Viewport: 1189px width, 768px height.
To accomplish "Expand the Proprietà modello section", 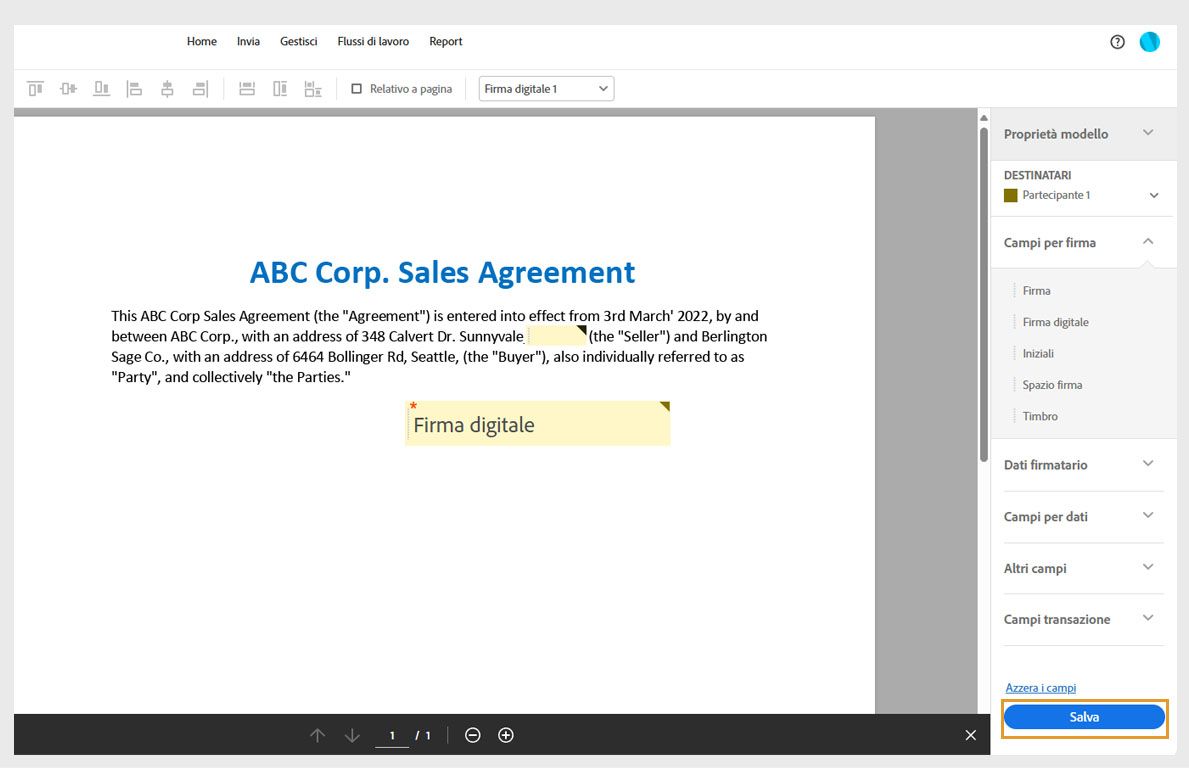I will point(1083,133).
